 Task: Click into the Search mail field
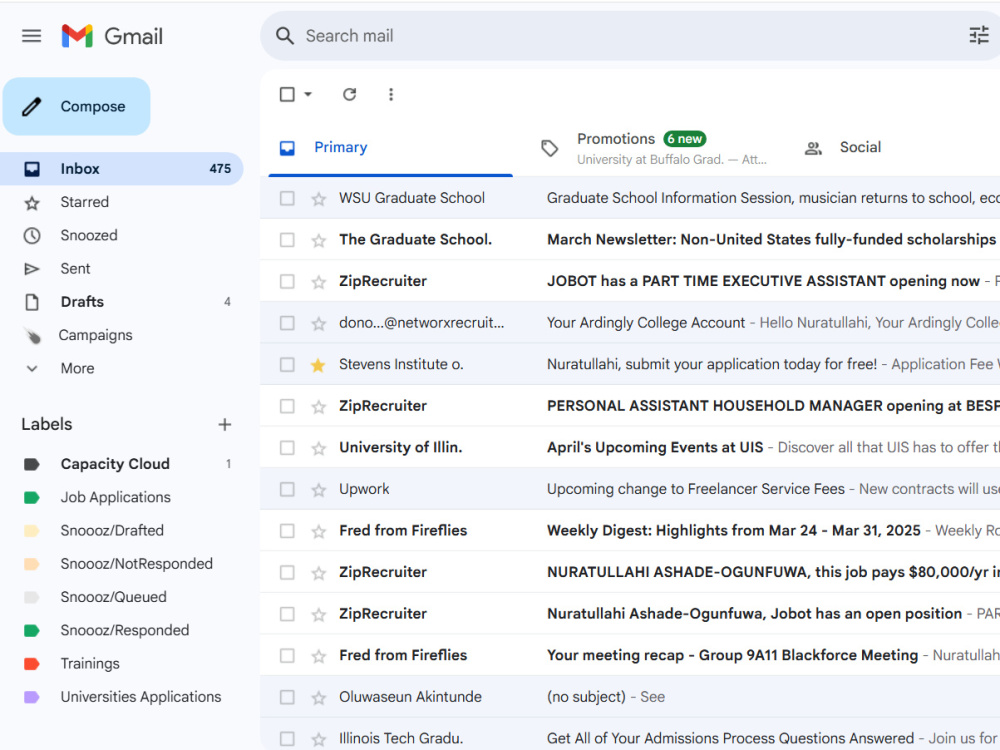click(x=631, y=36)
